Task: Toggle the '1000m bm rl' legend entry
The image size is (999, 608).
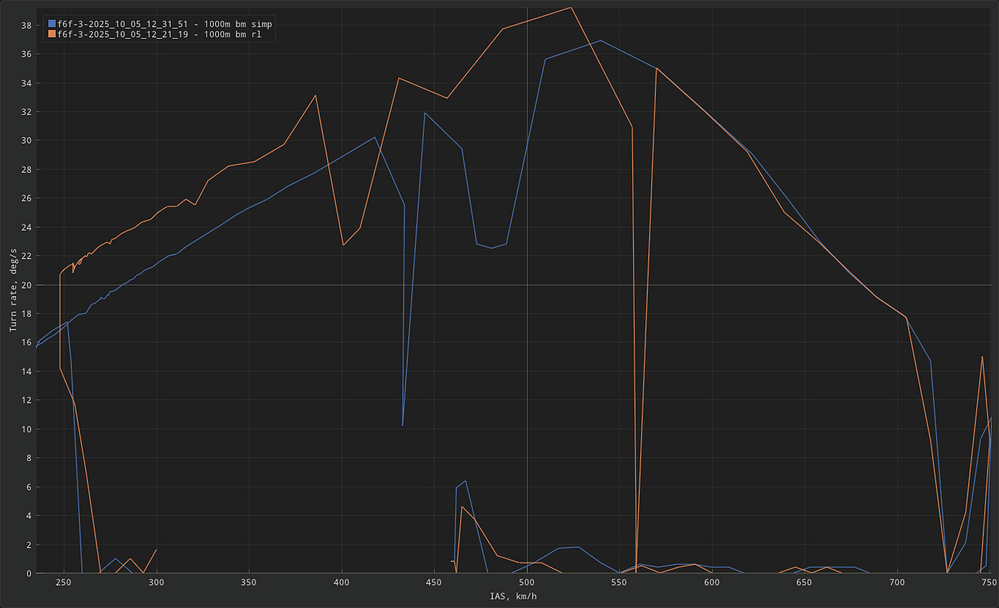Action: coord(148,34)
